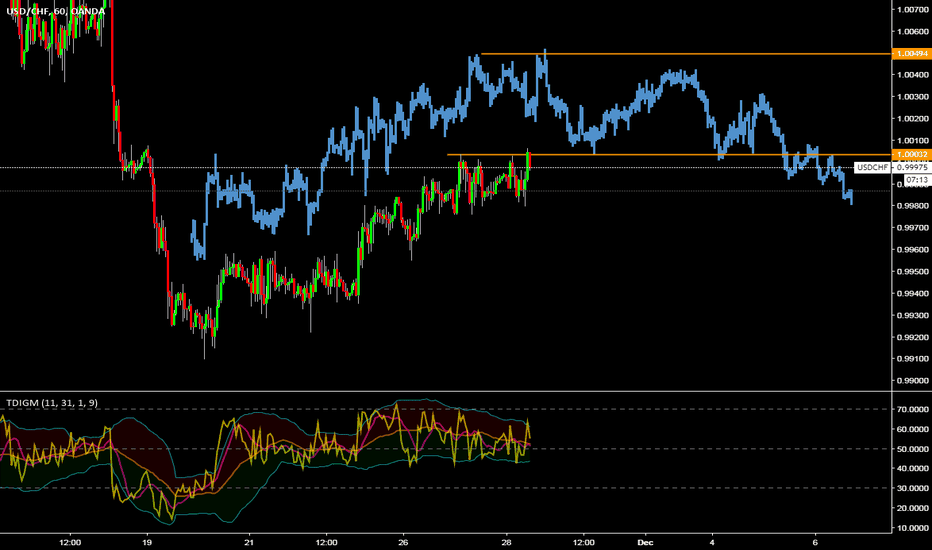Click the 19 date label on time axis

(147, 542)
